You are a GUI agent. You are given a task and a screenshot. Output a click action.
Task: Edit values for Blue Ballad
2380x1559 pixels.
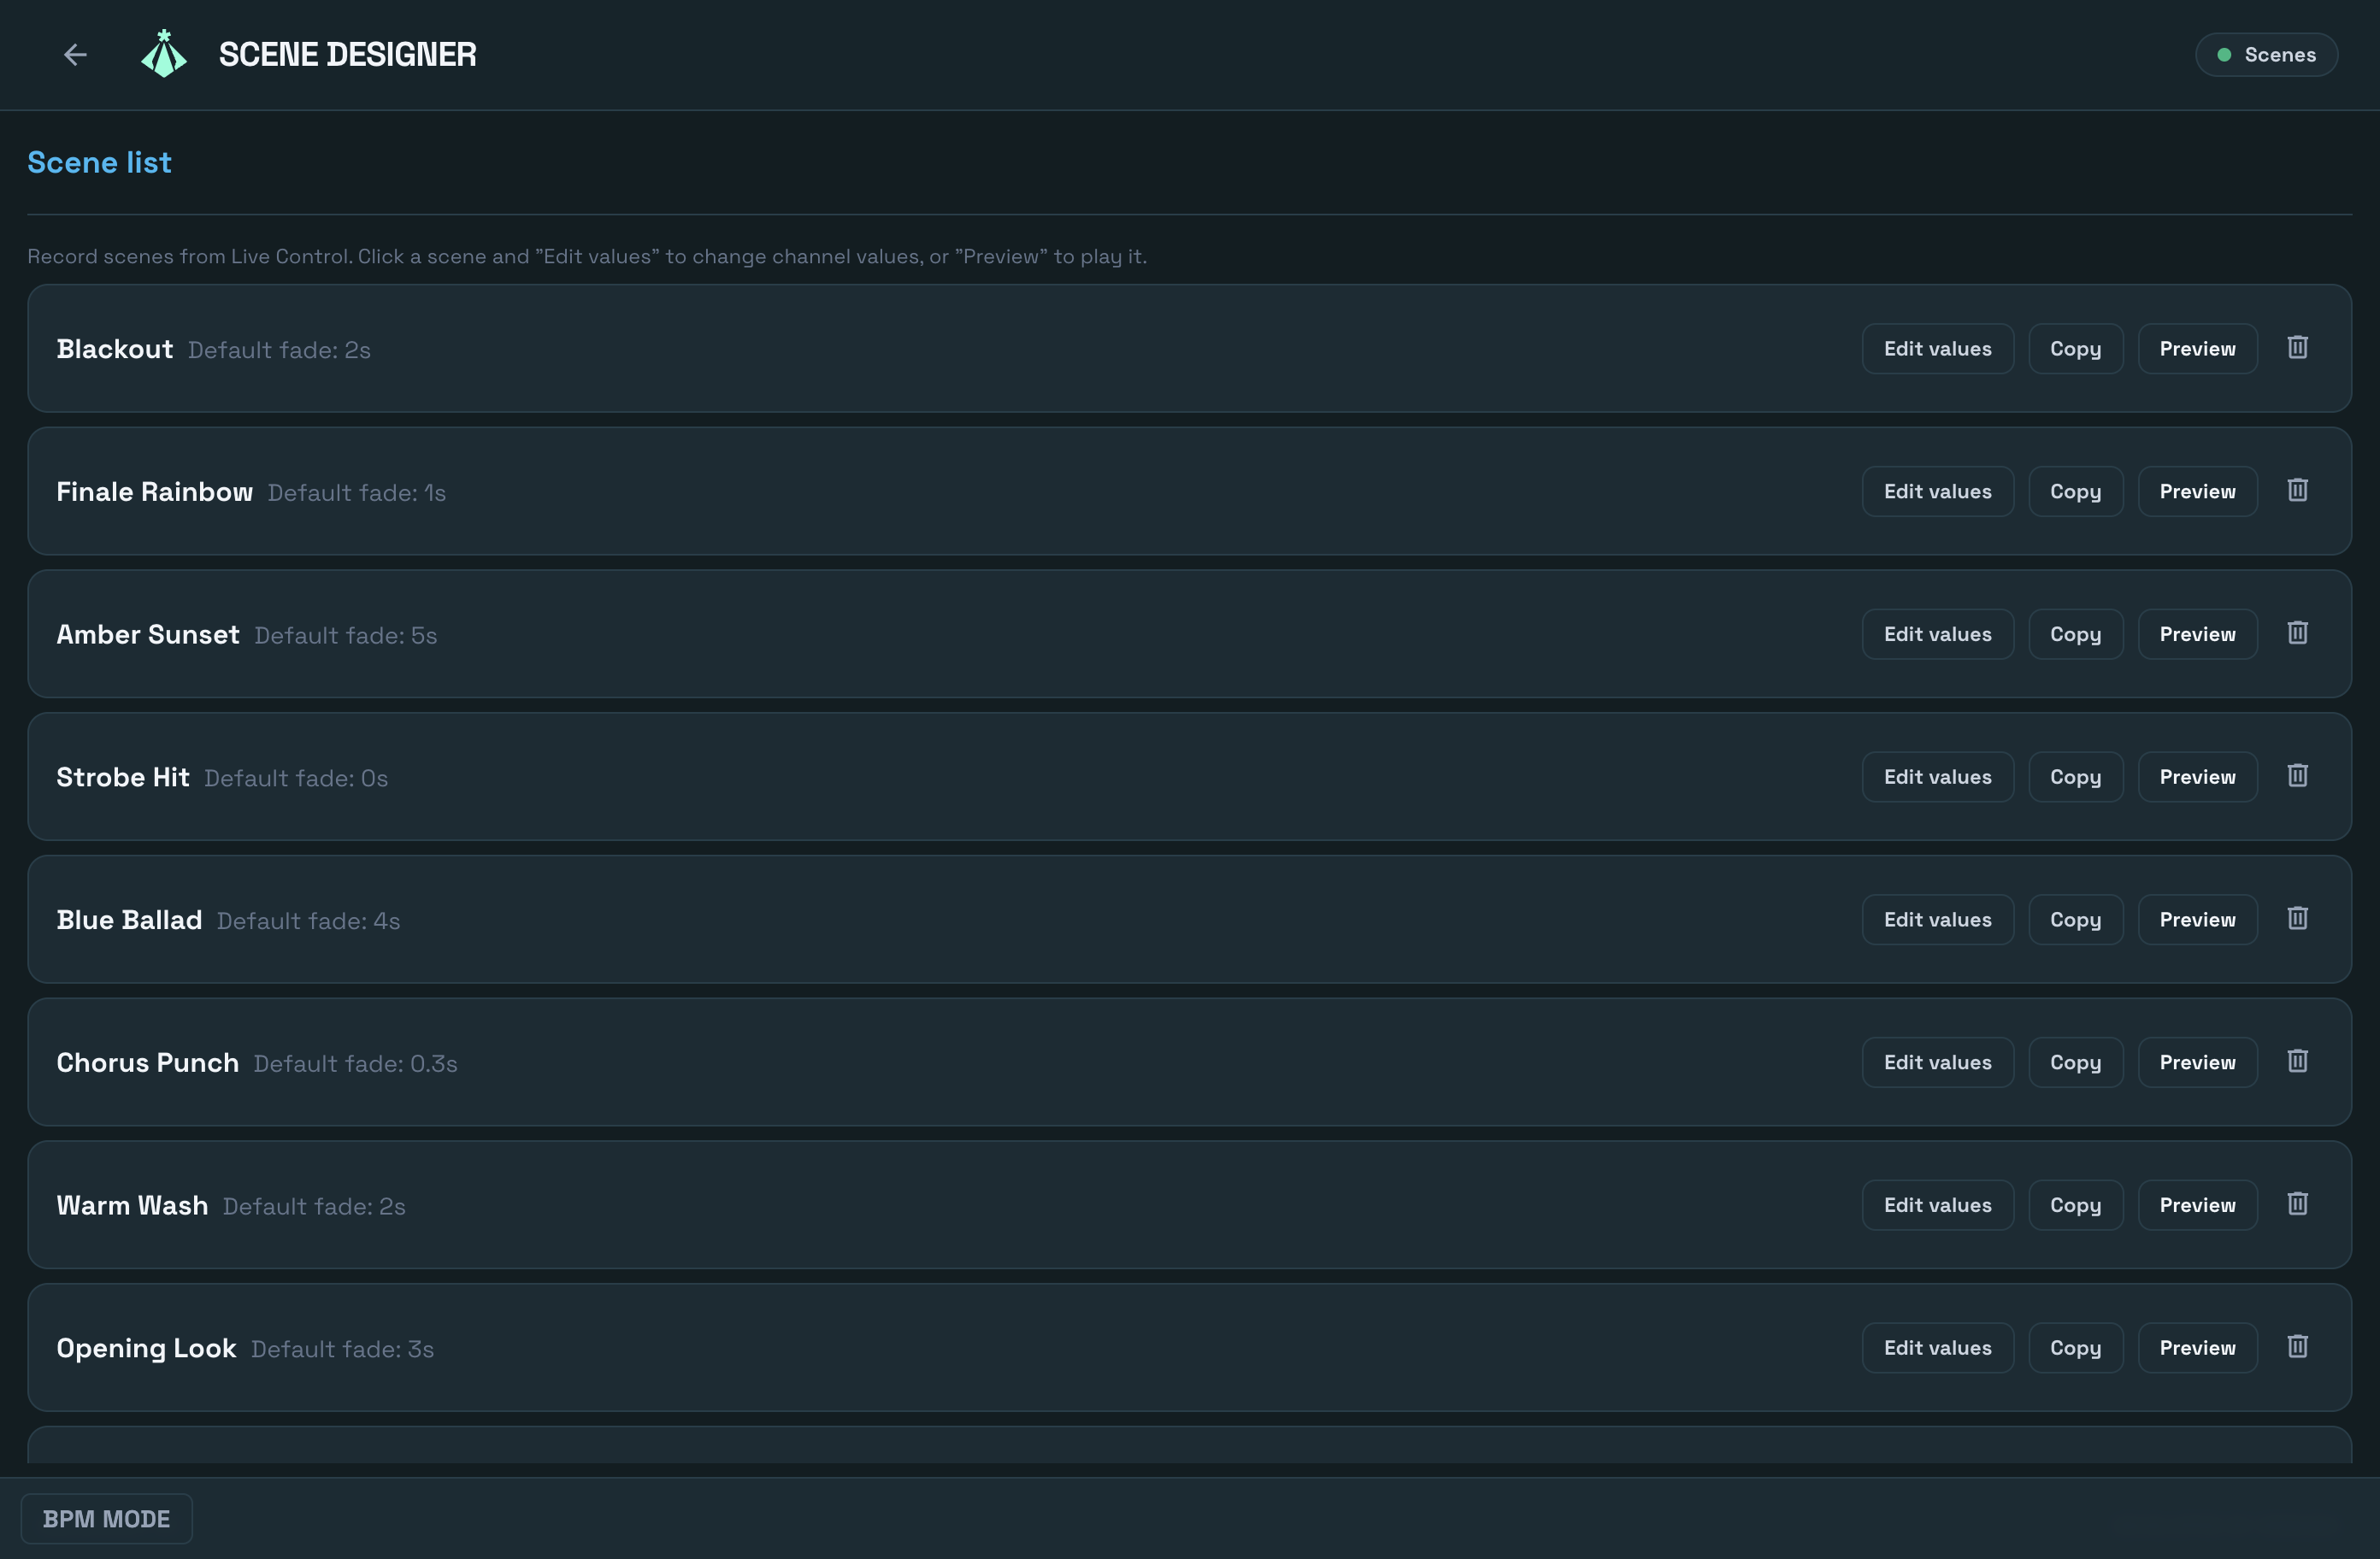pos(1937,920)
